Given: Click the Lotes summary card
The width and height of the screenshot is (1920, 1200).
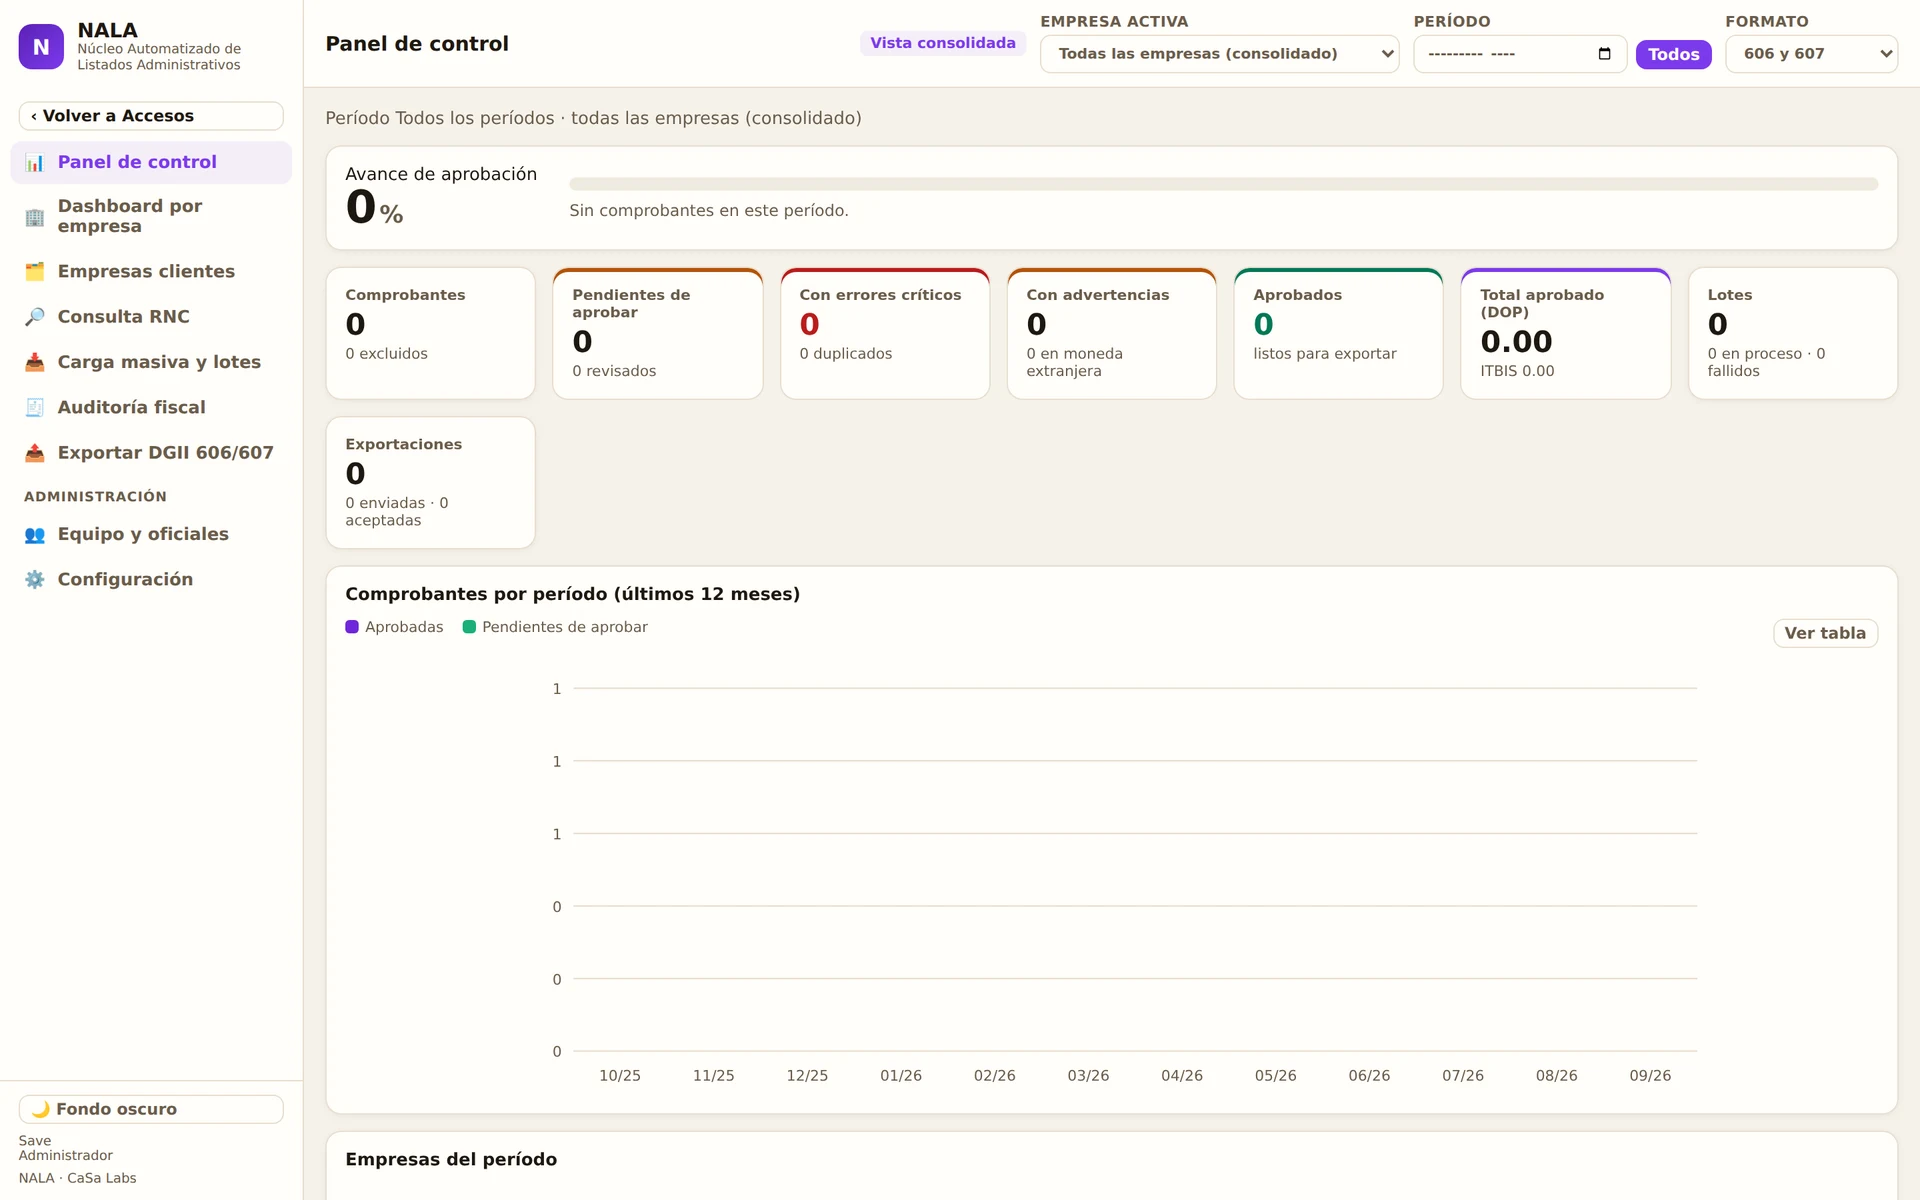Looking at the screenshot, I should click(1792, 333).
